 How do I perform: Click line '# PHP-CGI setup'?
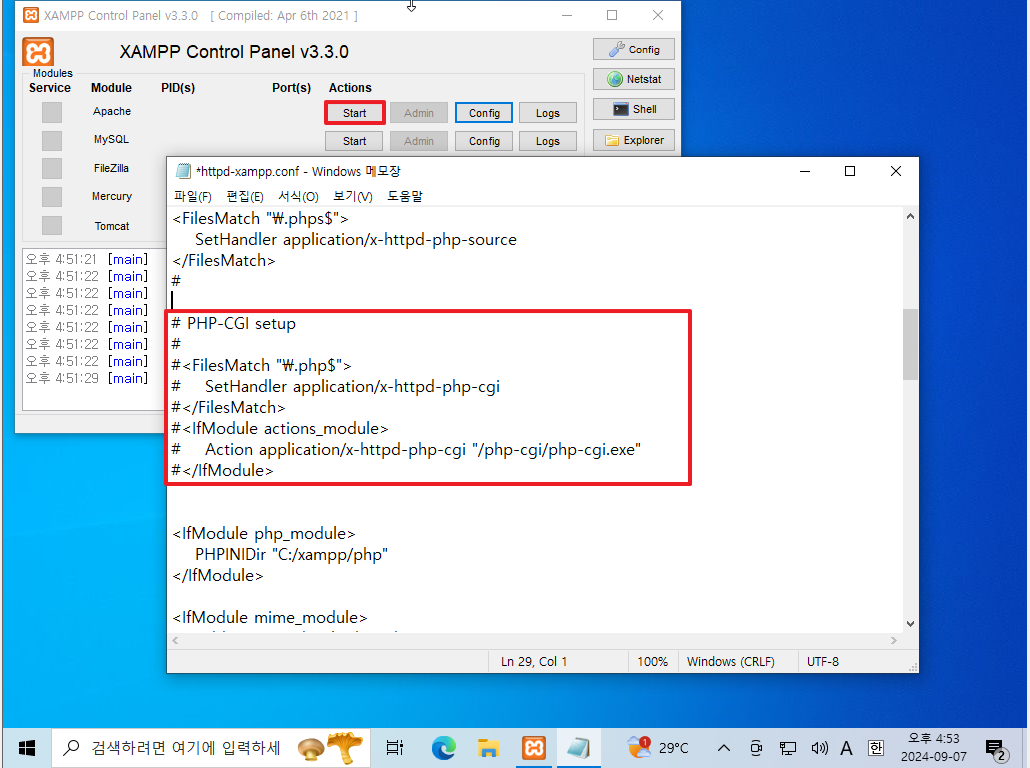[x=234, y=323]
